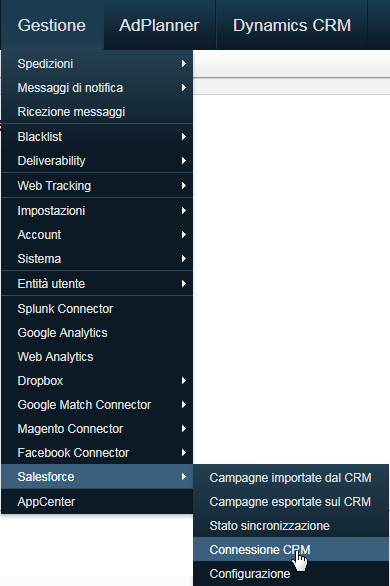
Task: Expand the Dropbox submenu arrow
Action: point(183,381)
